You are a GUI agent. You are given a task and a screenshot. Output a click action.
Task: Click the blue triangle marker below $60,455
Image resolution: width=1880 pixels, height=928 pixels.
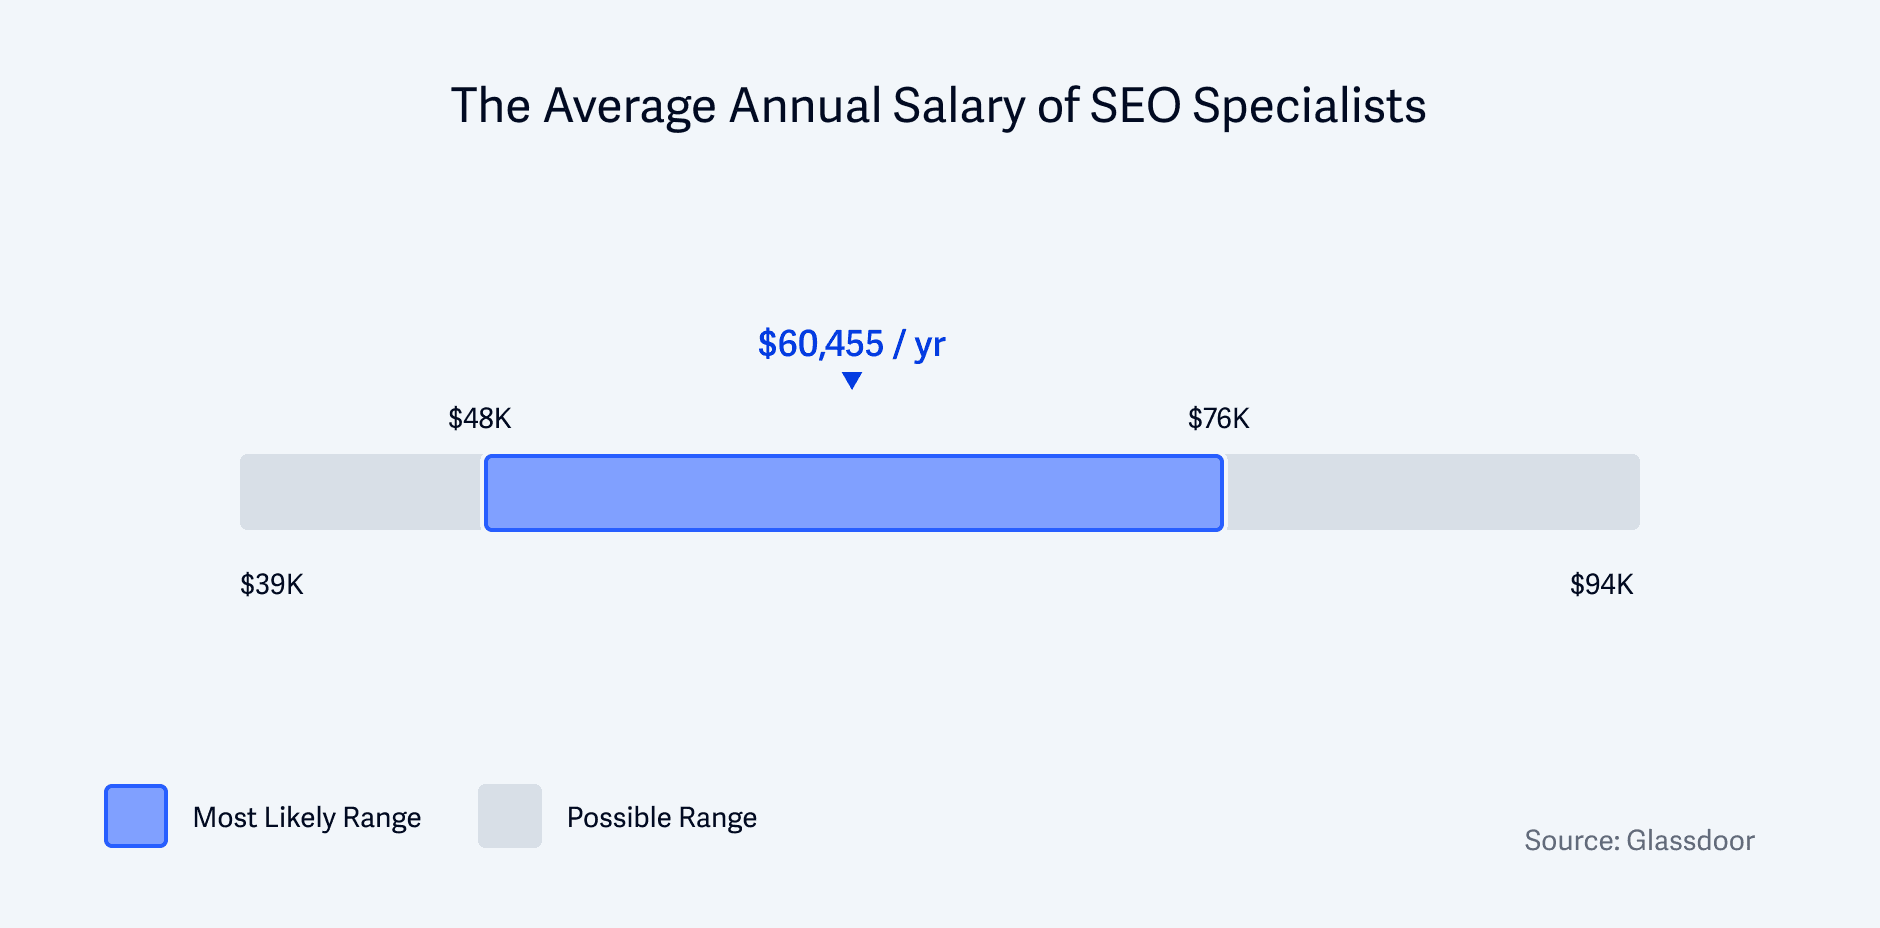pyautogui.click(x=852, y=381)
